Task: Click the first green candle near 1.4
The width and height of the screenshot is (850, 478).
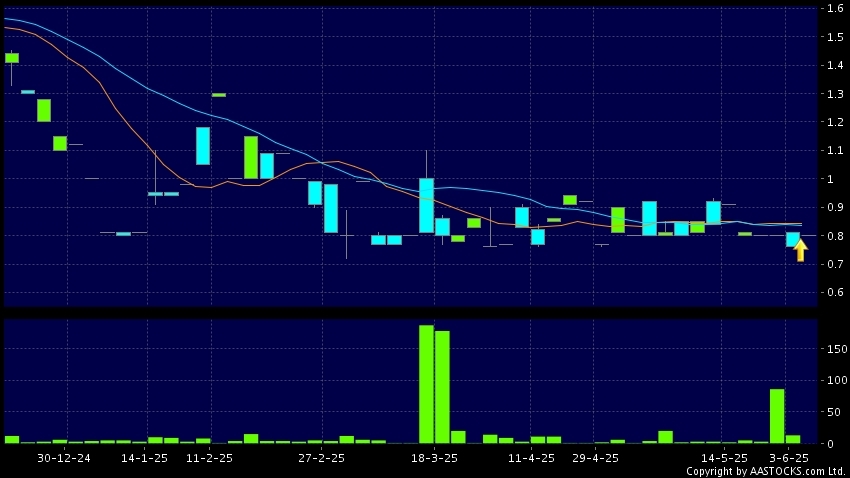Action: coord(11,58)
